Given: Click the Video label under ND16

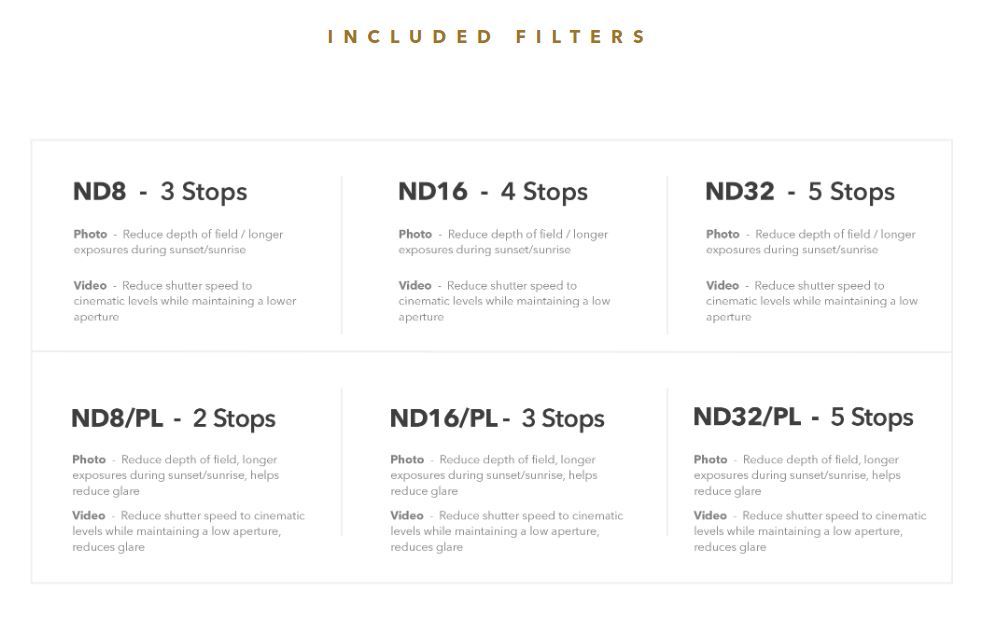Looking at the screenshot, I should point(415,286).
